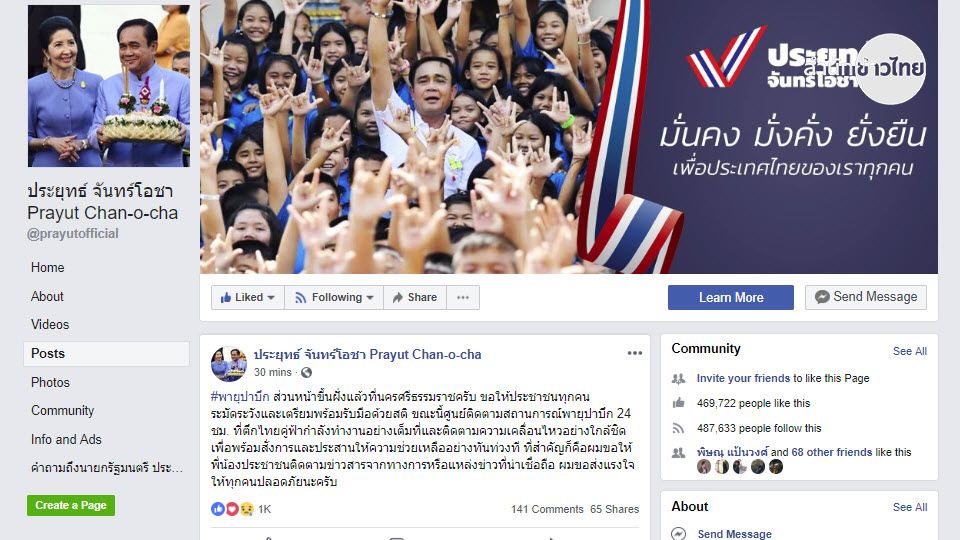Viewport: 960px width, 540px height.
Task: Click green Create a Page button
Action: [71, 505]
